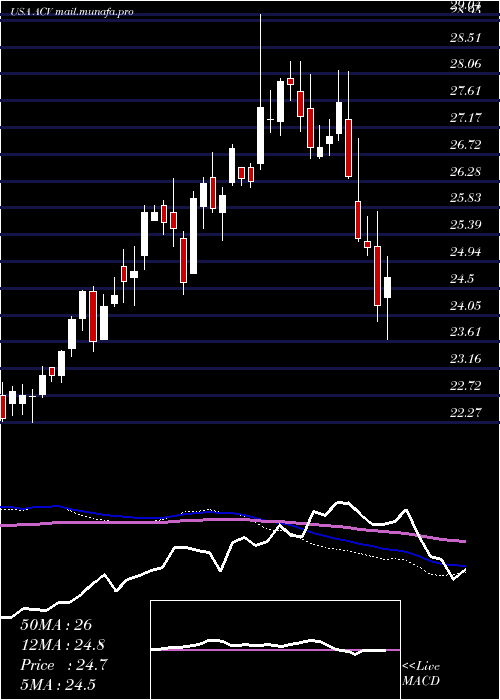Select the 24.5 price axis label
This screenshot has width=500, height=700.
[462, 279]
